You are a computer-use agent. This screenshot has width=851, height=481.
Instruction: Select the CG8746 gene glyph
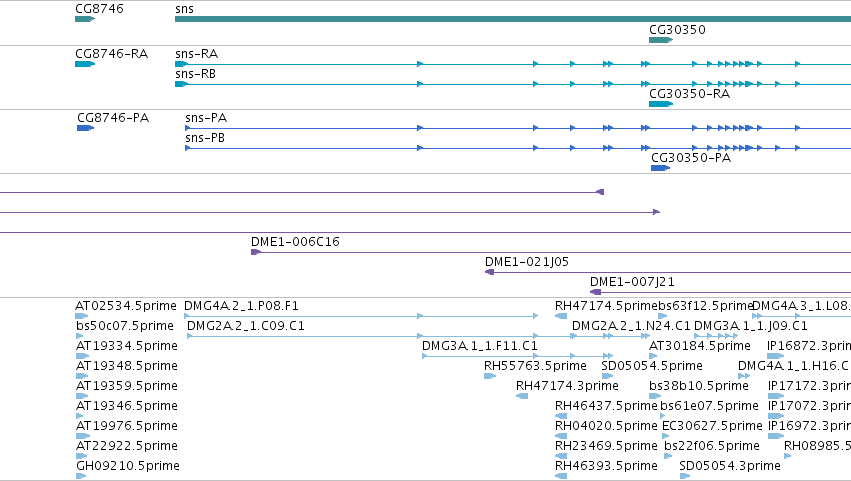point(85,19)
